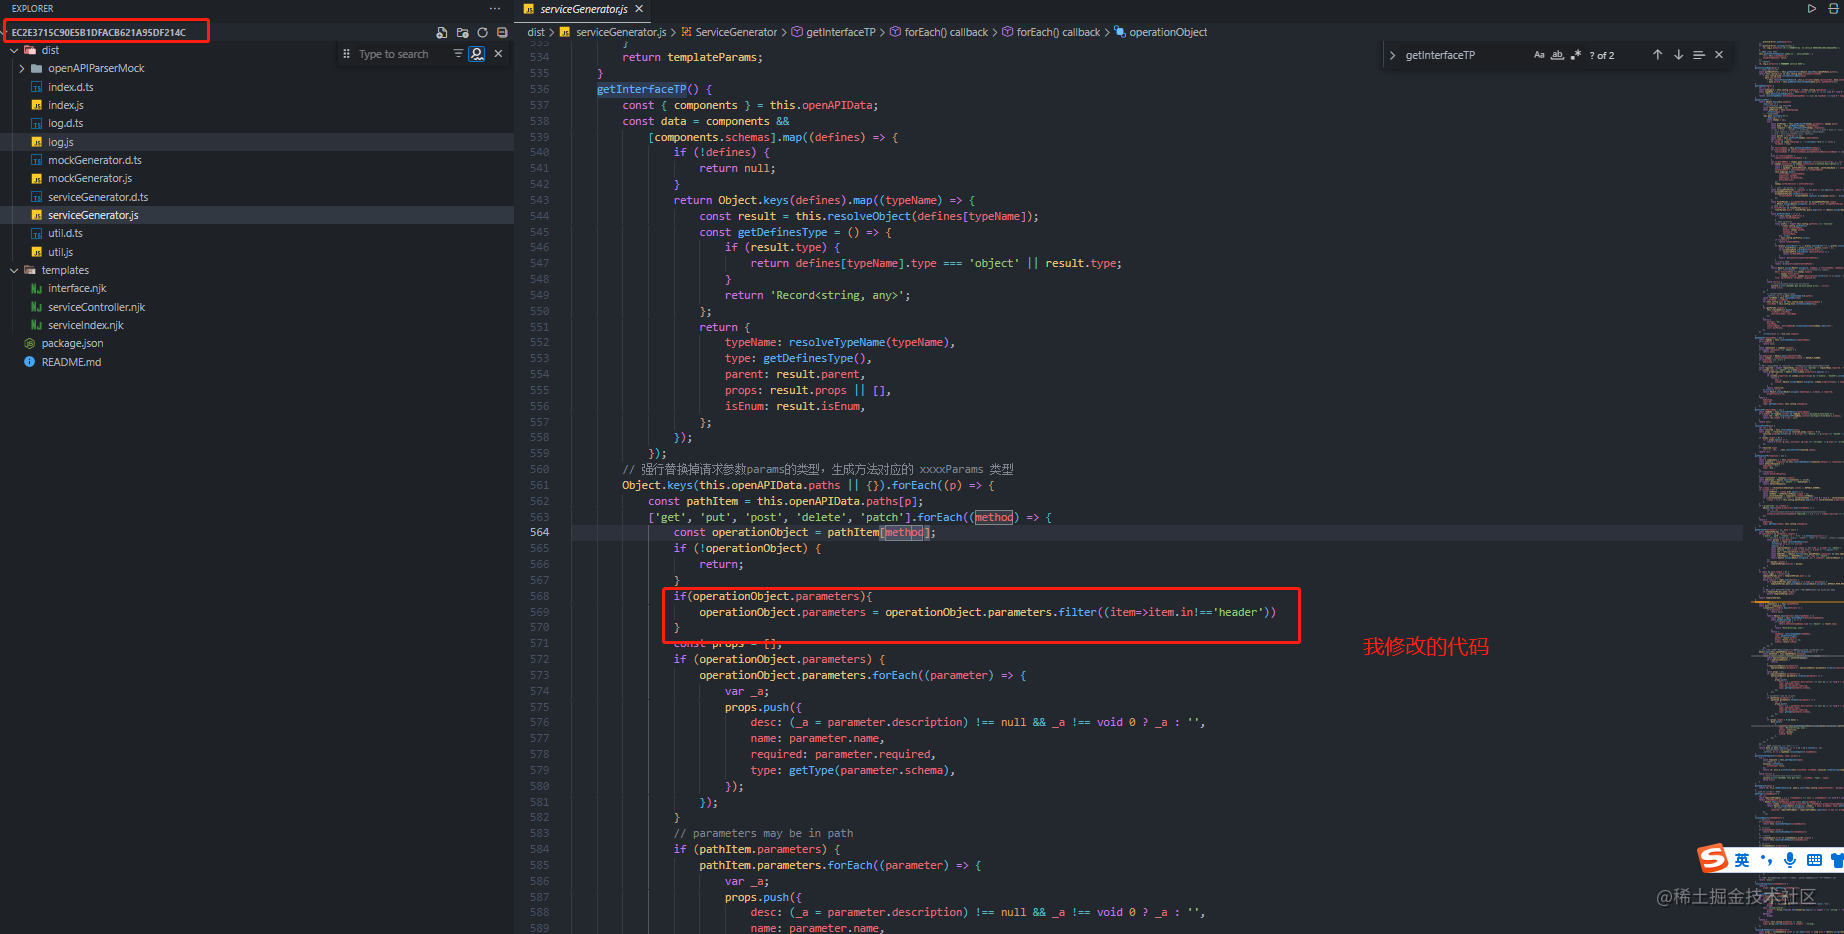
Task: Open mockGenerator.js from file tree
Action: click(90, 178)
